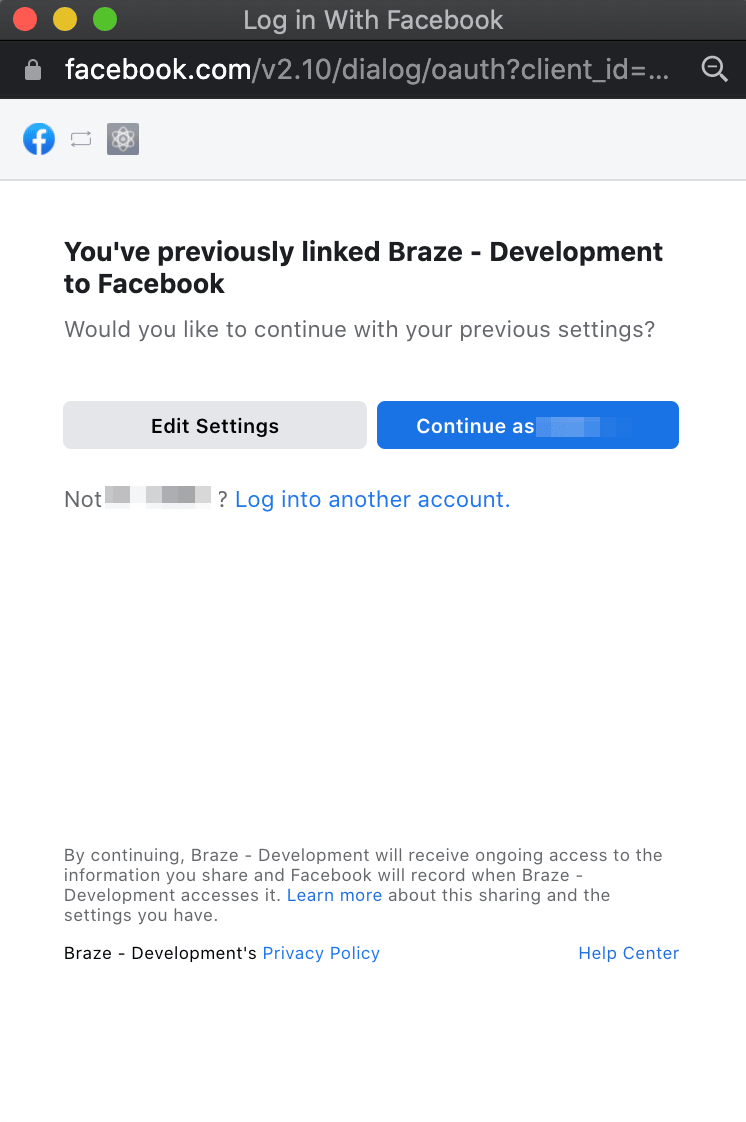Click the heading about linking Braze - Development

click(363, 267)
